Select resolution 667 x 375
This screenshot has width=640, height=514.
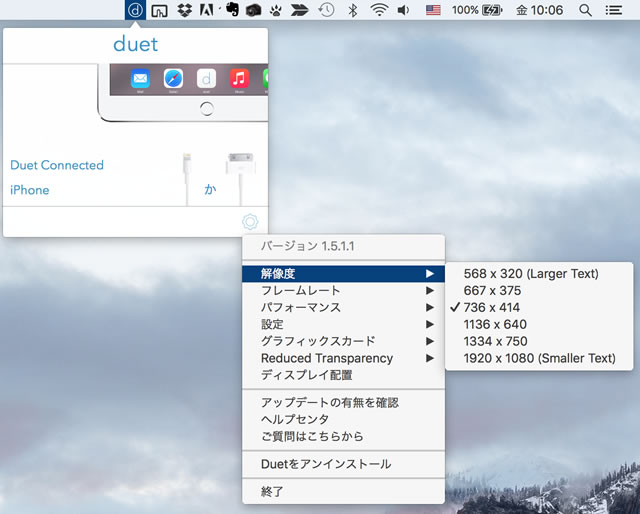pos(539,291)
